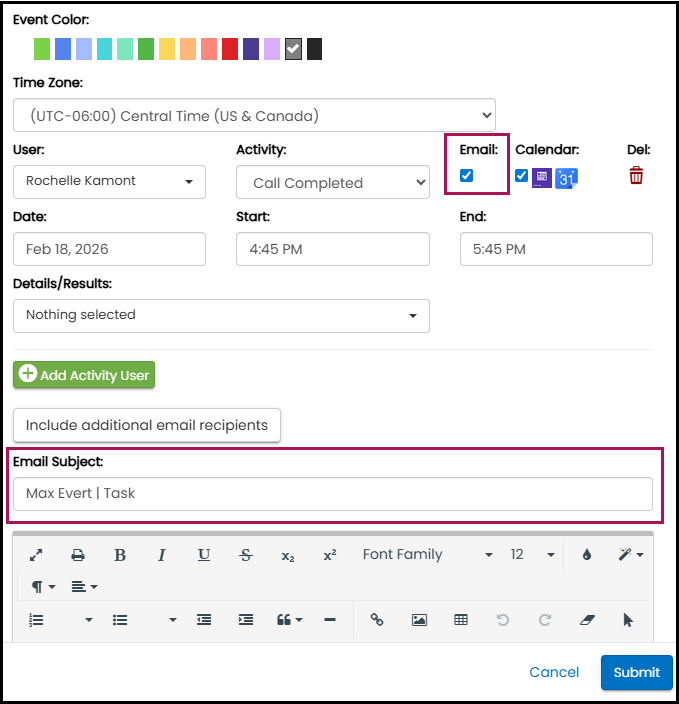Click the Submit button

[x=636, y=672]
